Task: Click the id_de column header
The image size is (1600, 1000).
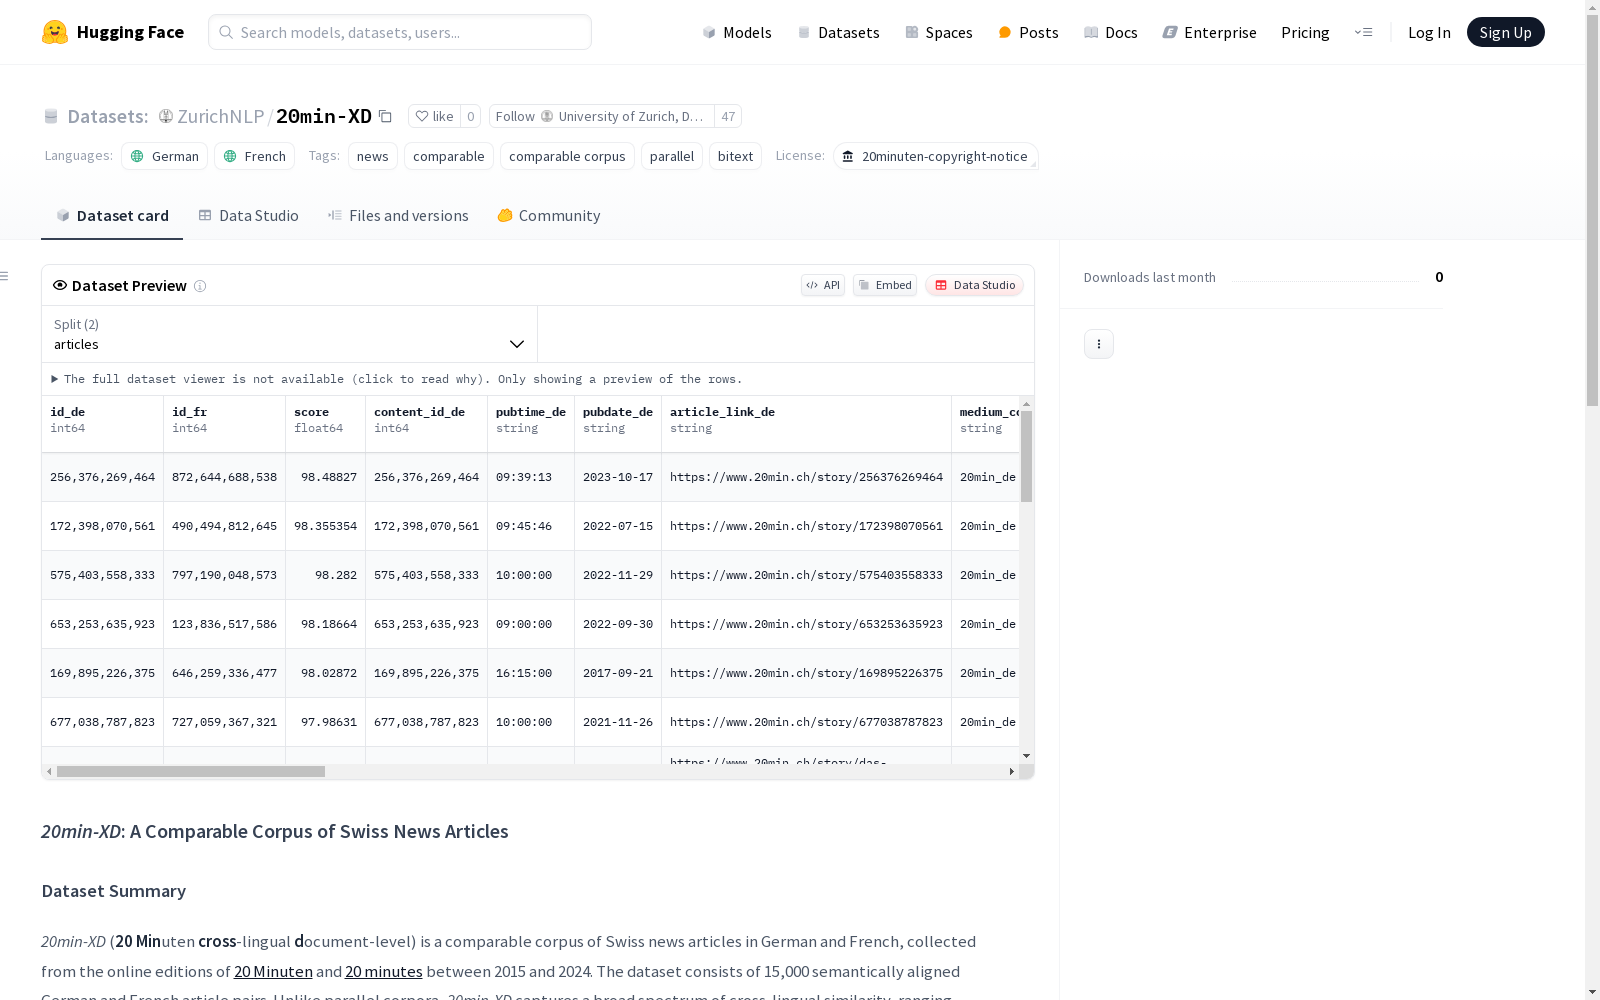Action: pyautogui.click(x=102, y=424)
